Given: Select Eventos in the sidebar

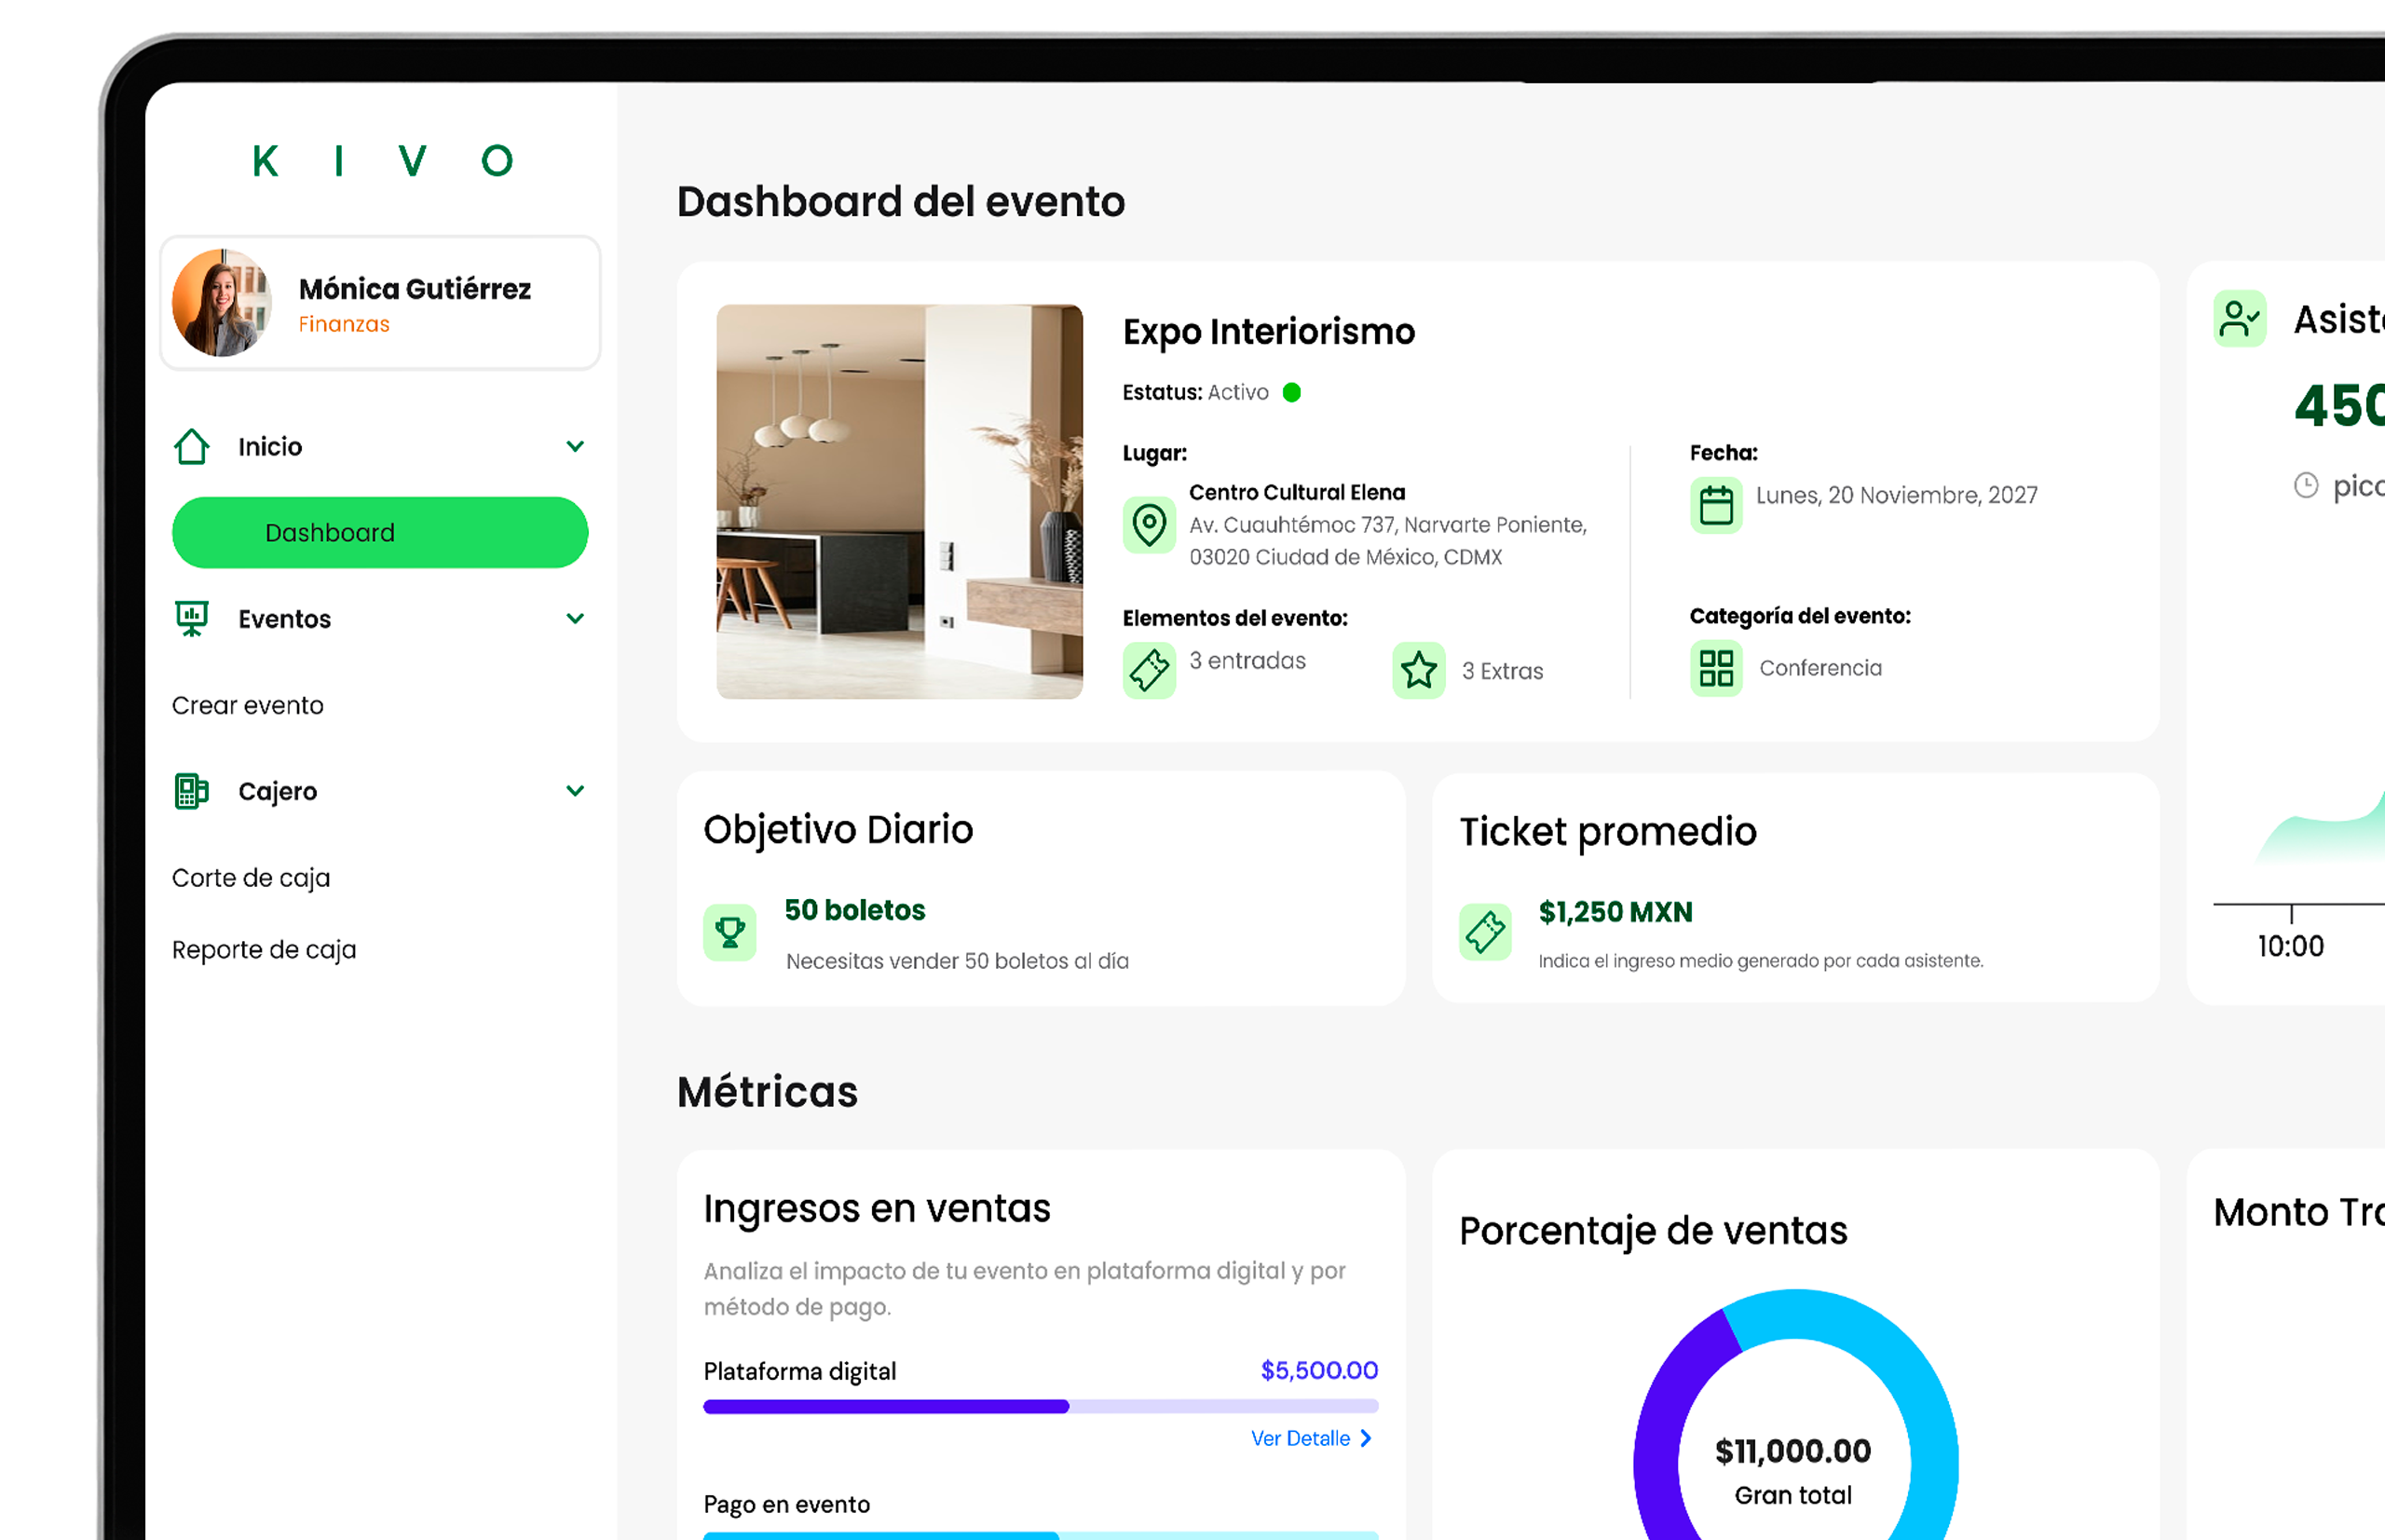Looking at the screenshot, I should pos(285,619).
